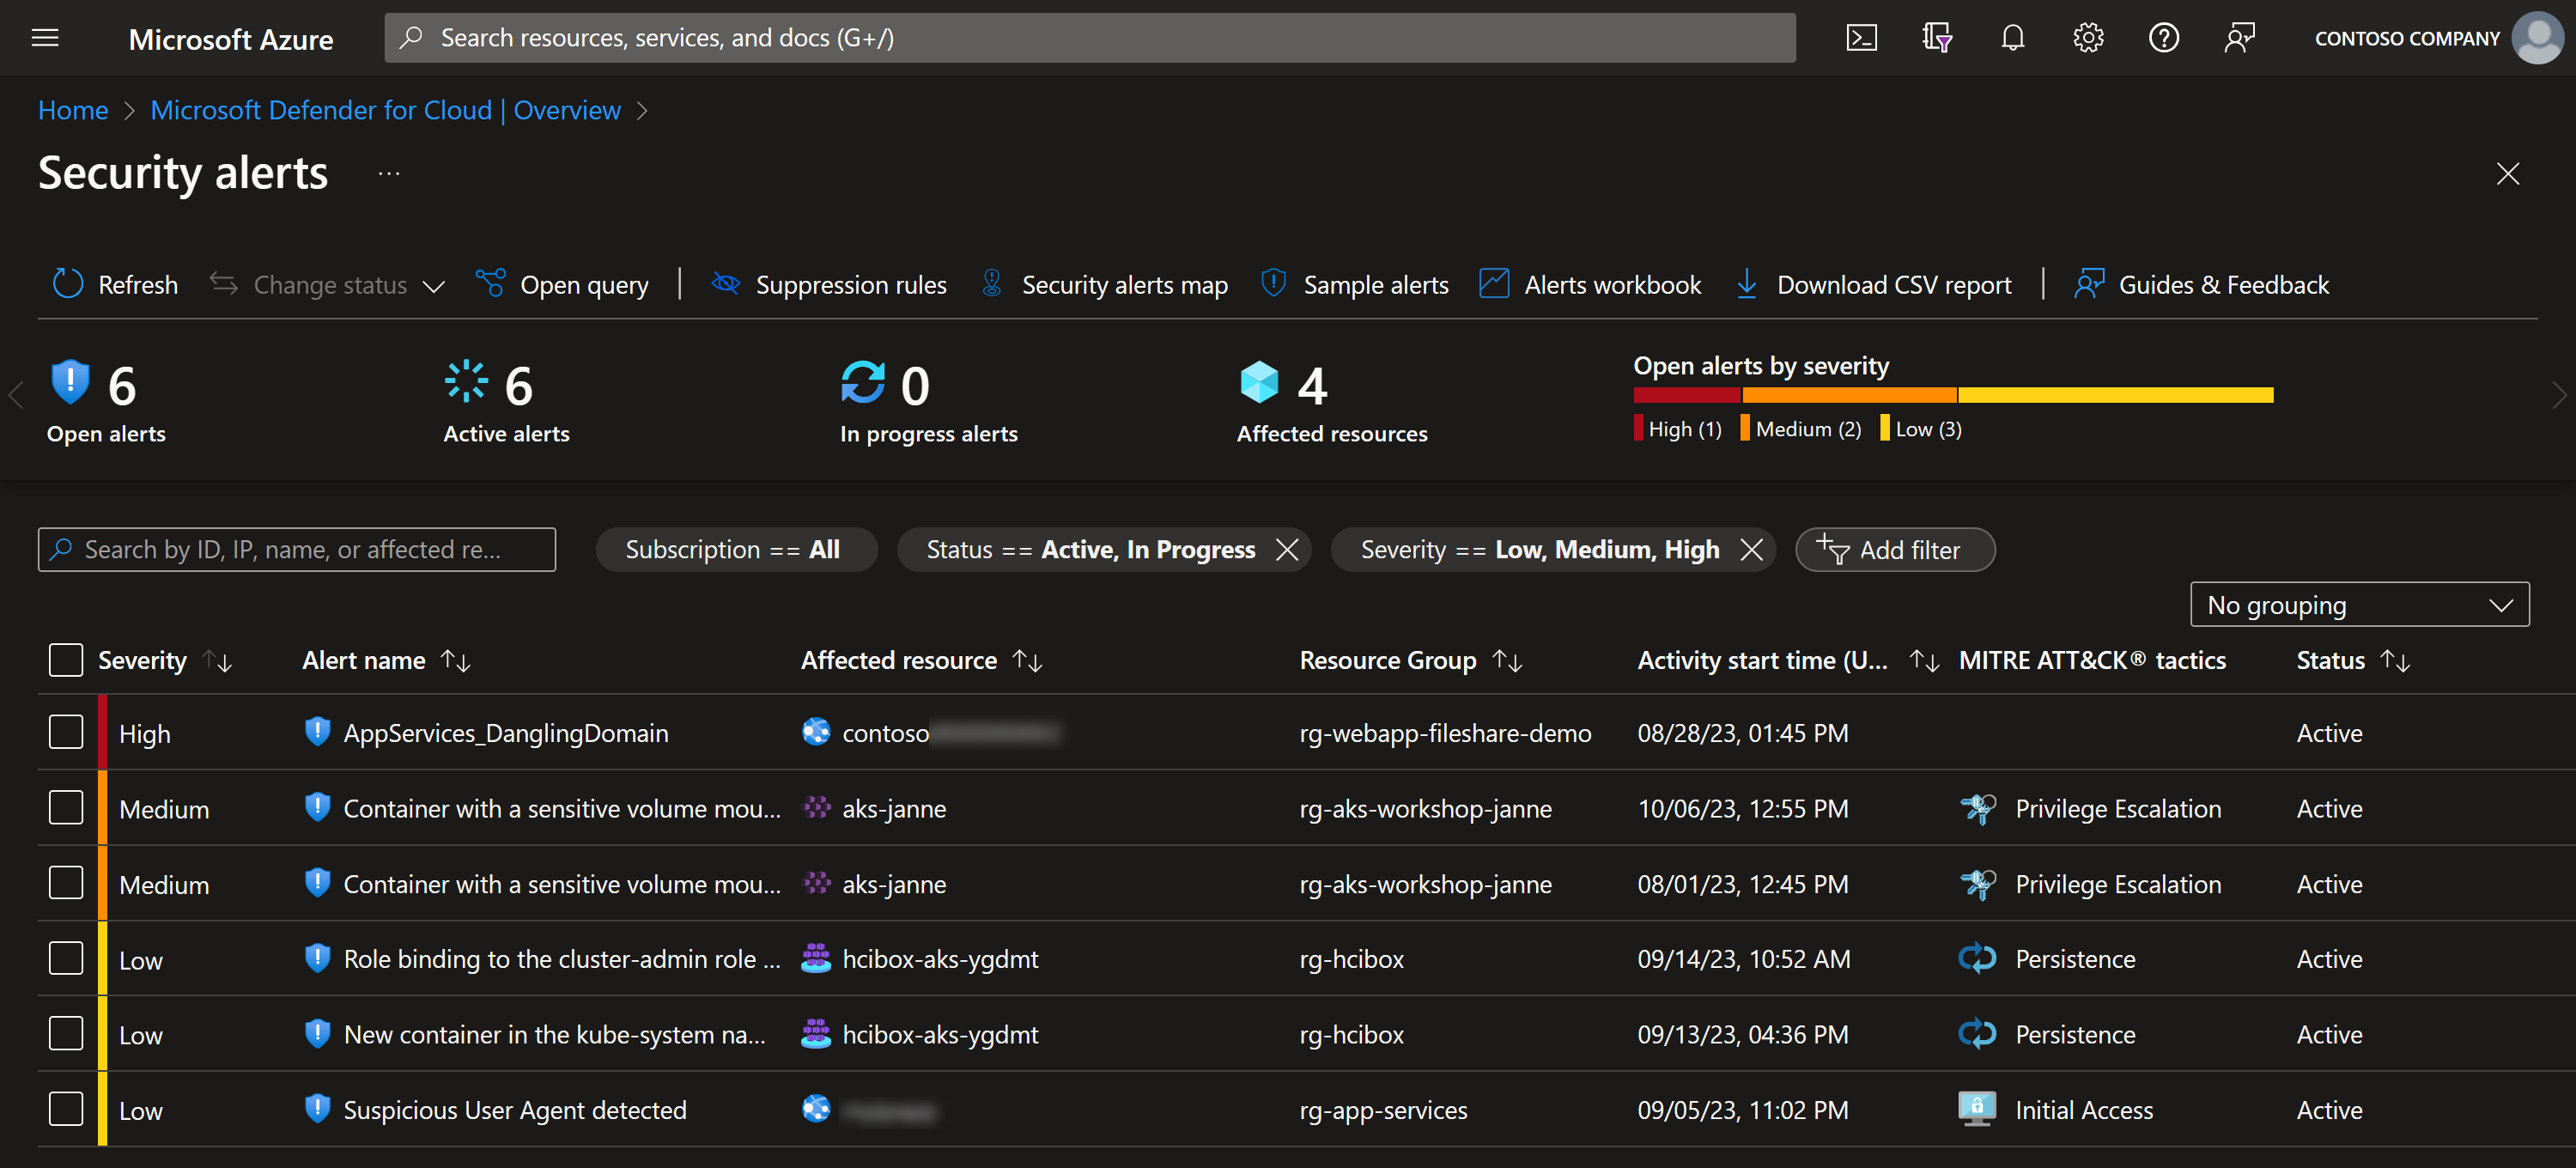
Task: Open directories and subscriptions filter icon
Action: pyautogui.click(x=1937, y=38)
